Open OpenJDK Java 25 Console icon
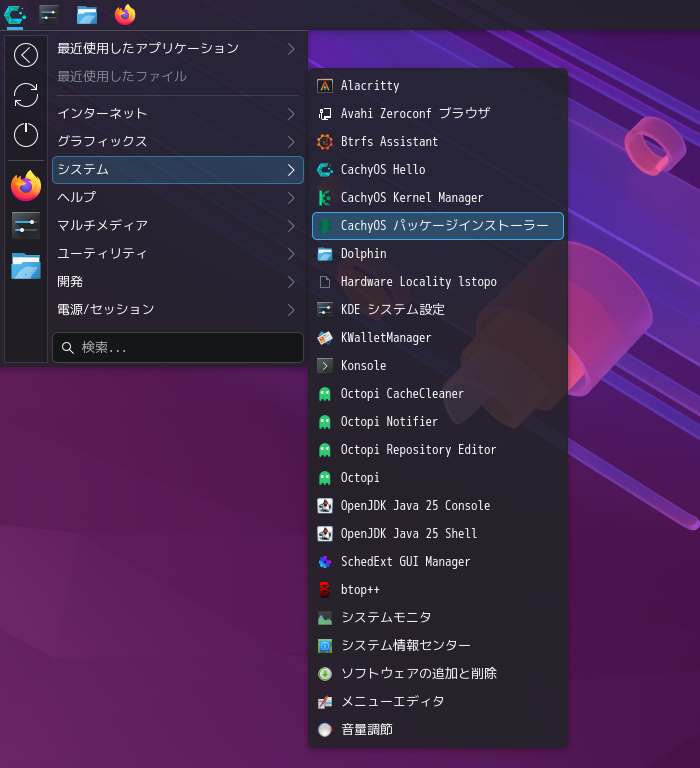Viewport: 700px width, 768px height. [x=325, y=505]
